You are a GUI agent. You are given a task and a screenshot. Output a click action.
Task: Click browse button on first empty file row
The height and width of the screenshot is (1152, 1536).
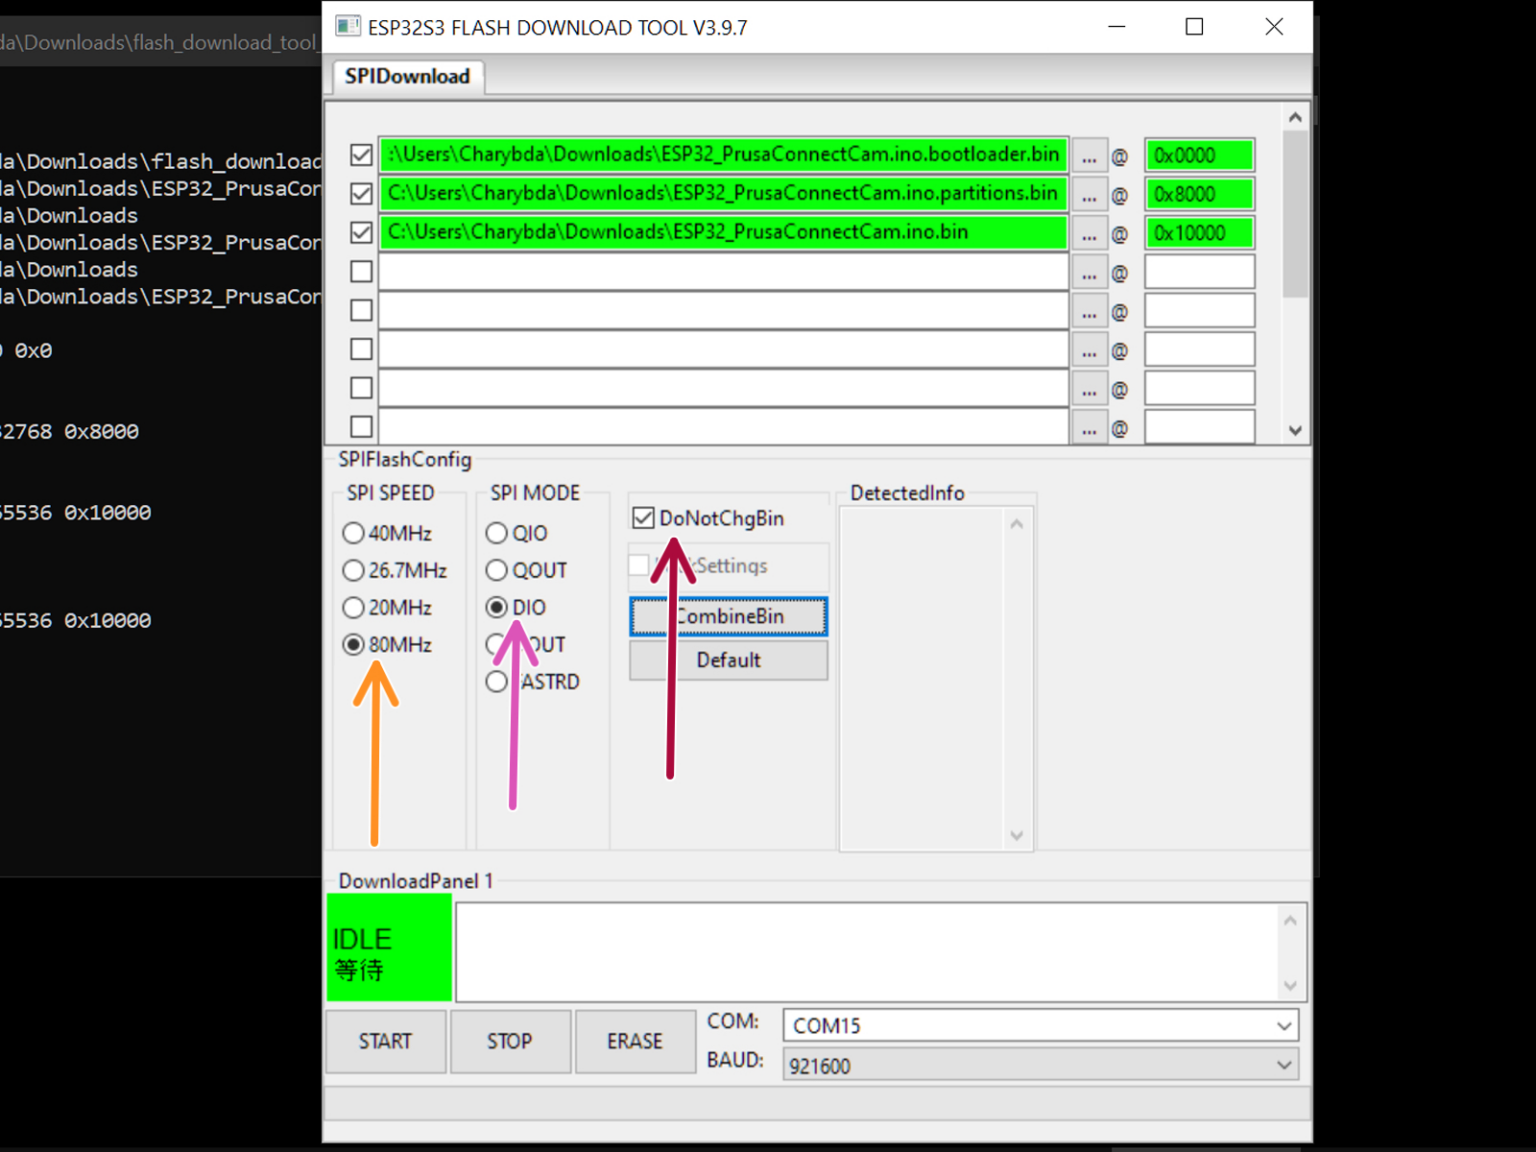click(1089, 272)
